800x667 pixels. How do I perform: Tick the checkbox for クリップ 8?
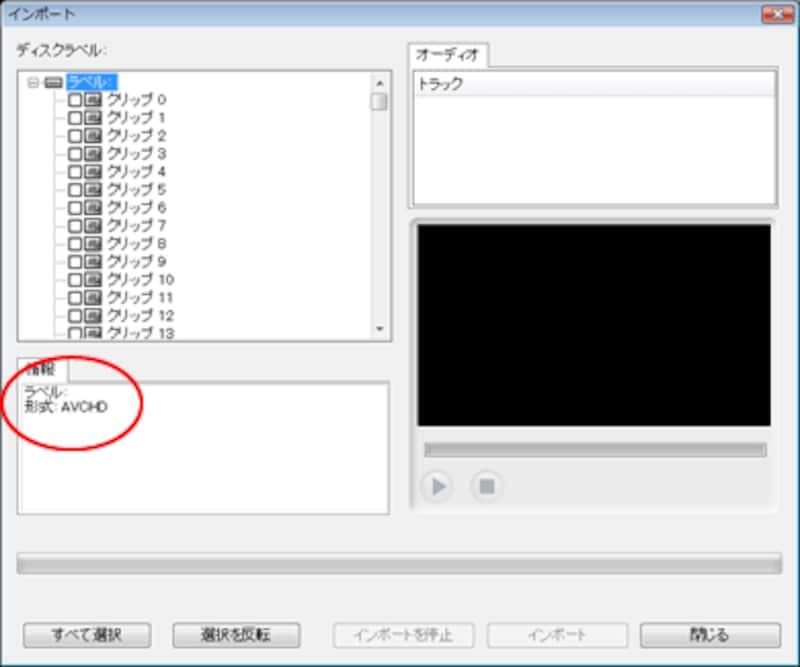75,243
